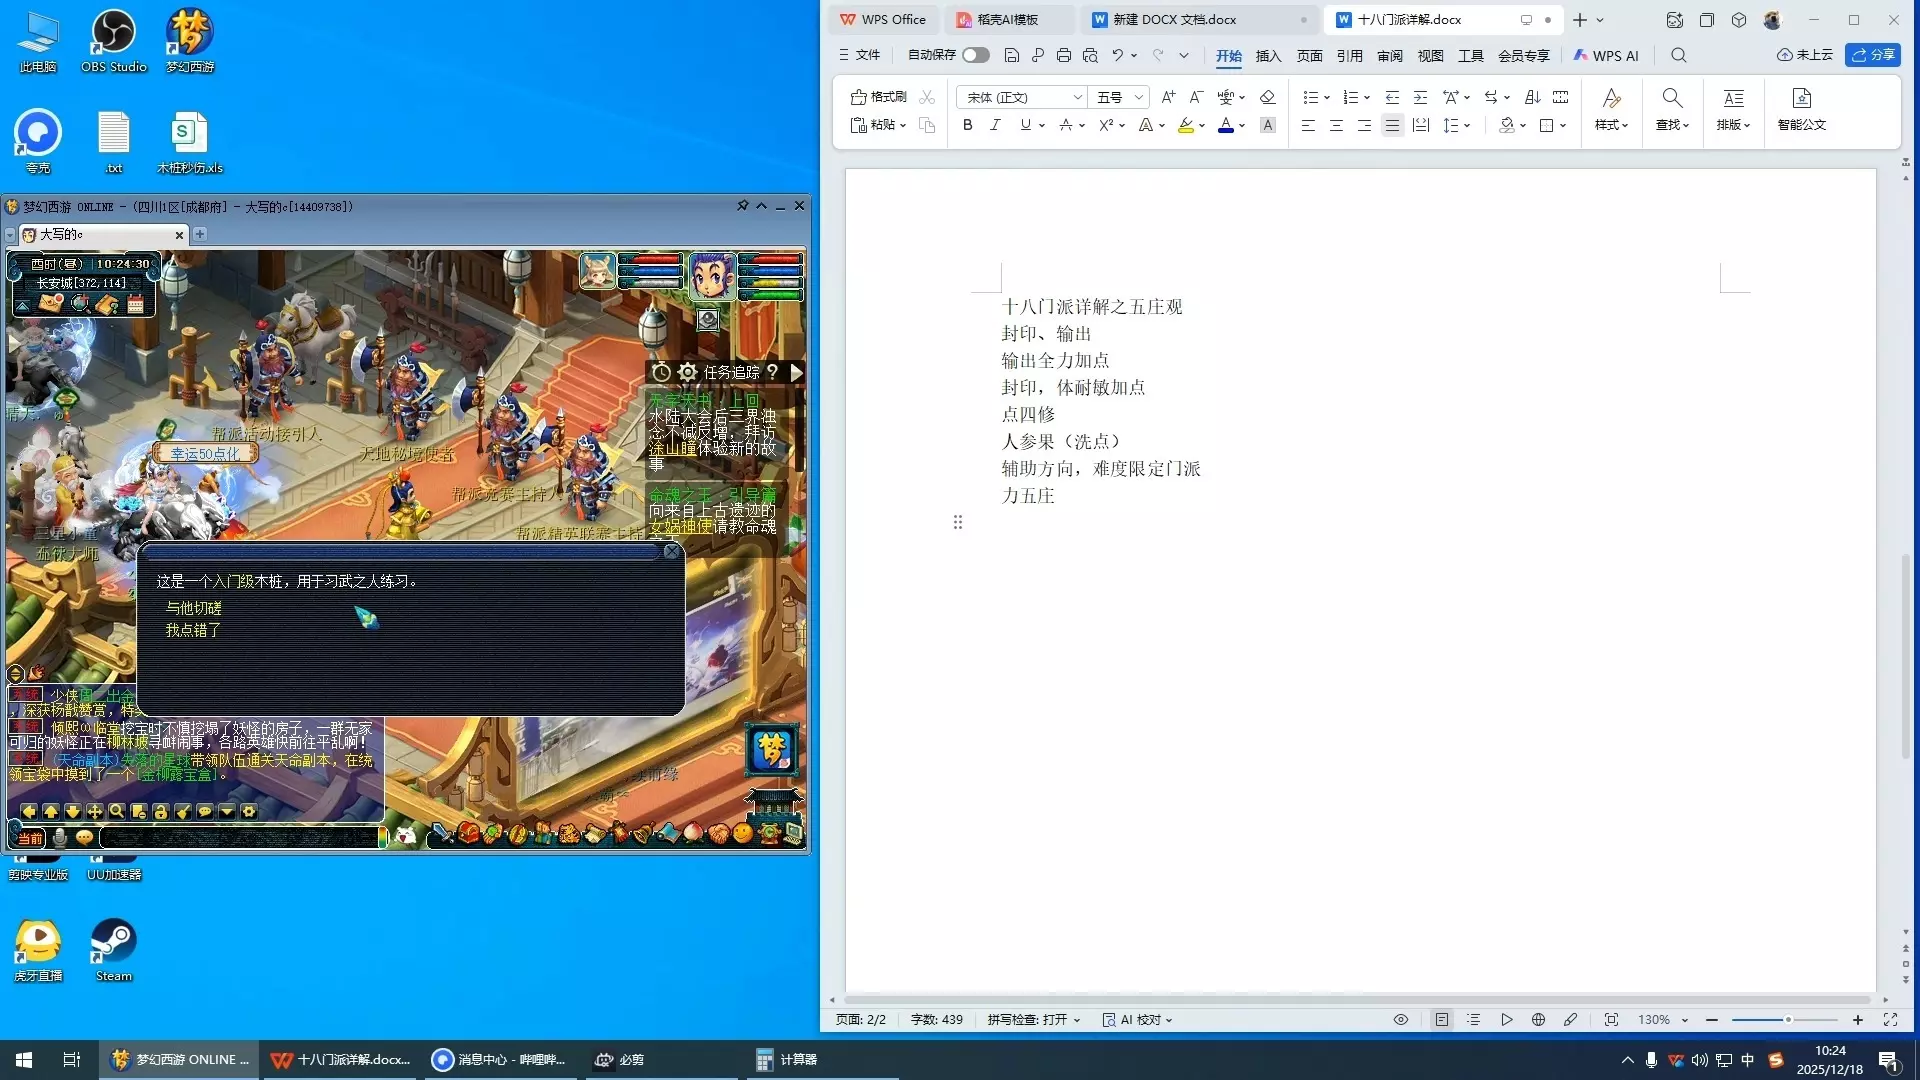The image size is (1920, 1080).
Task: Click the print icon in quick toolbar
Action: coord(1064,55)
